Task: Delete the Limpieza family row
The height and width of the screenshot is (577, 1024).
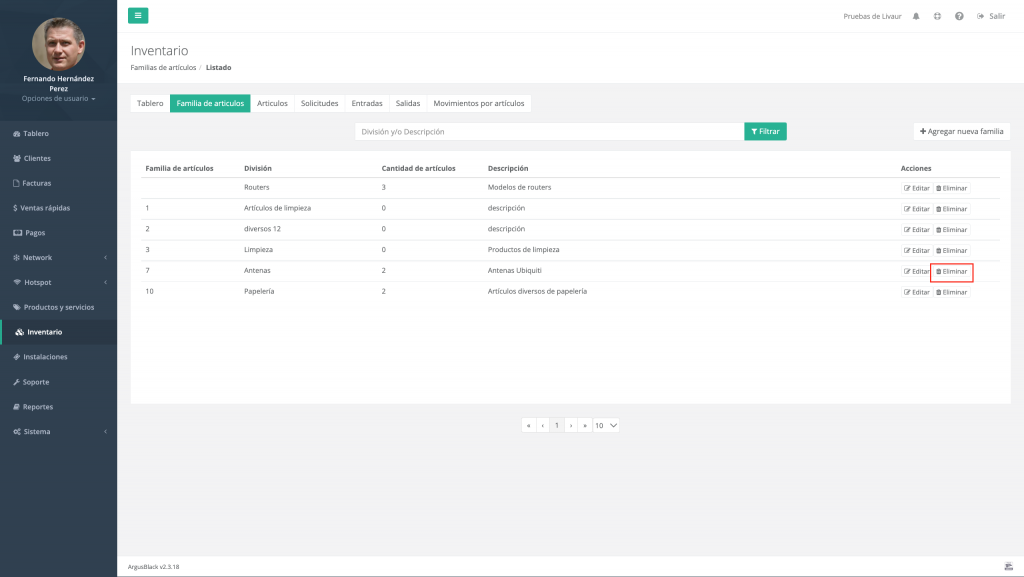Action: point(951,250)
